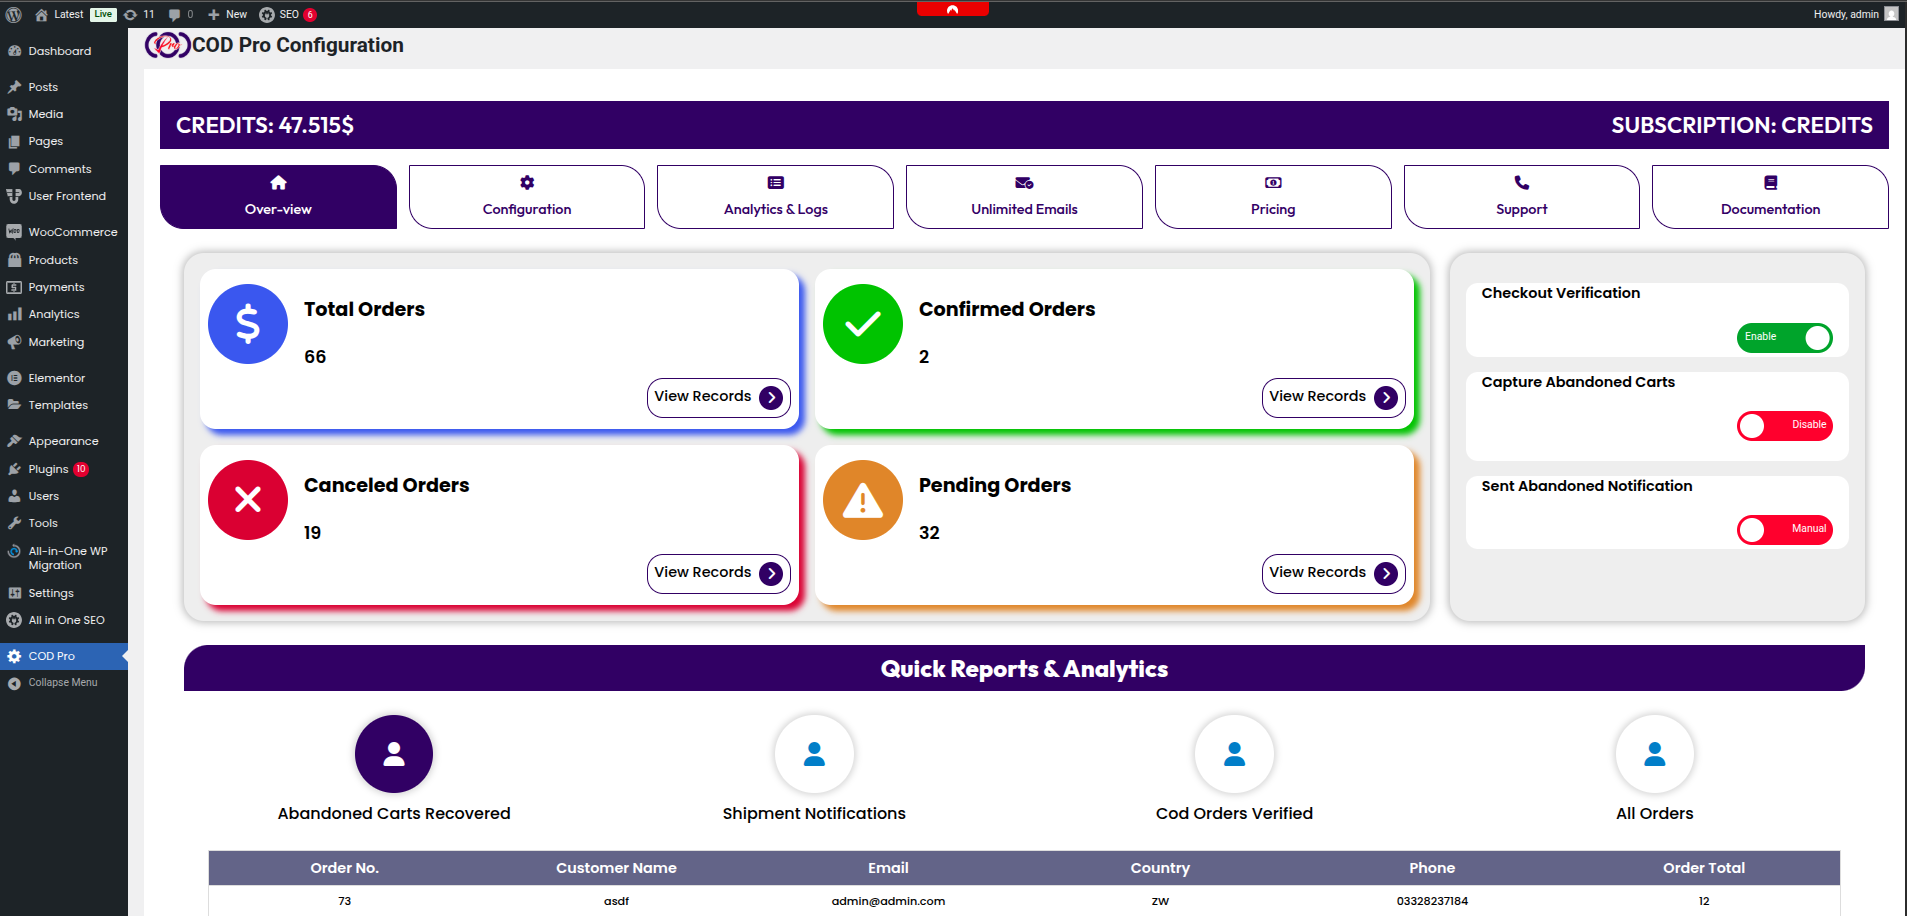Screen dimensions: 1907x916
Task: Open Products in the sidebar
Action: tap(64, 260)
